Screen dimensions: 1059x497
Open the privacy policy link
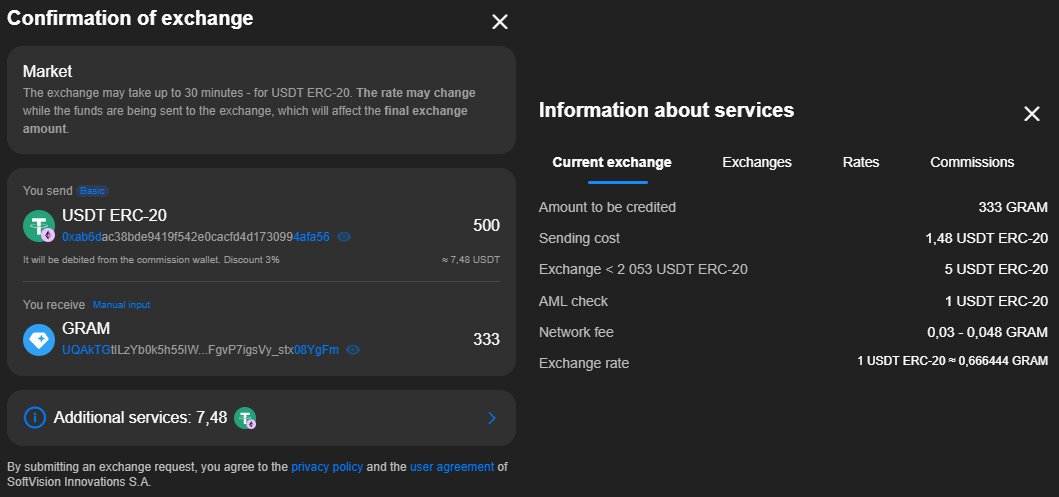click(x=327, y=467)
